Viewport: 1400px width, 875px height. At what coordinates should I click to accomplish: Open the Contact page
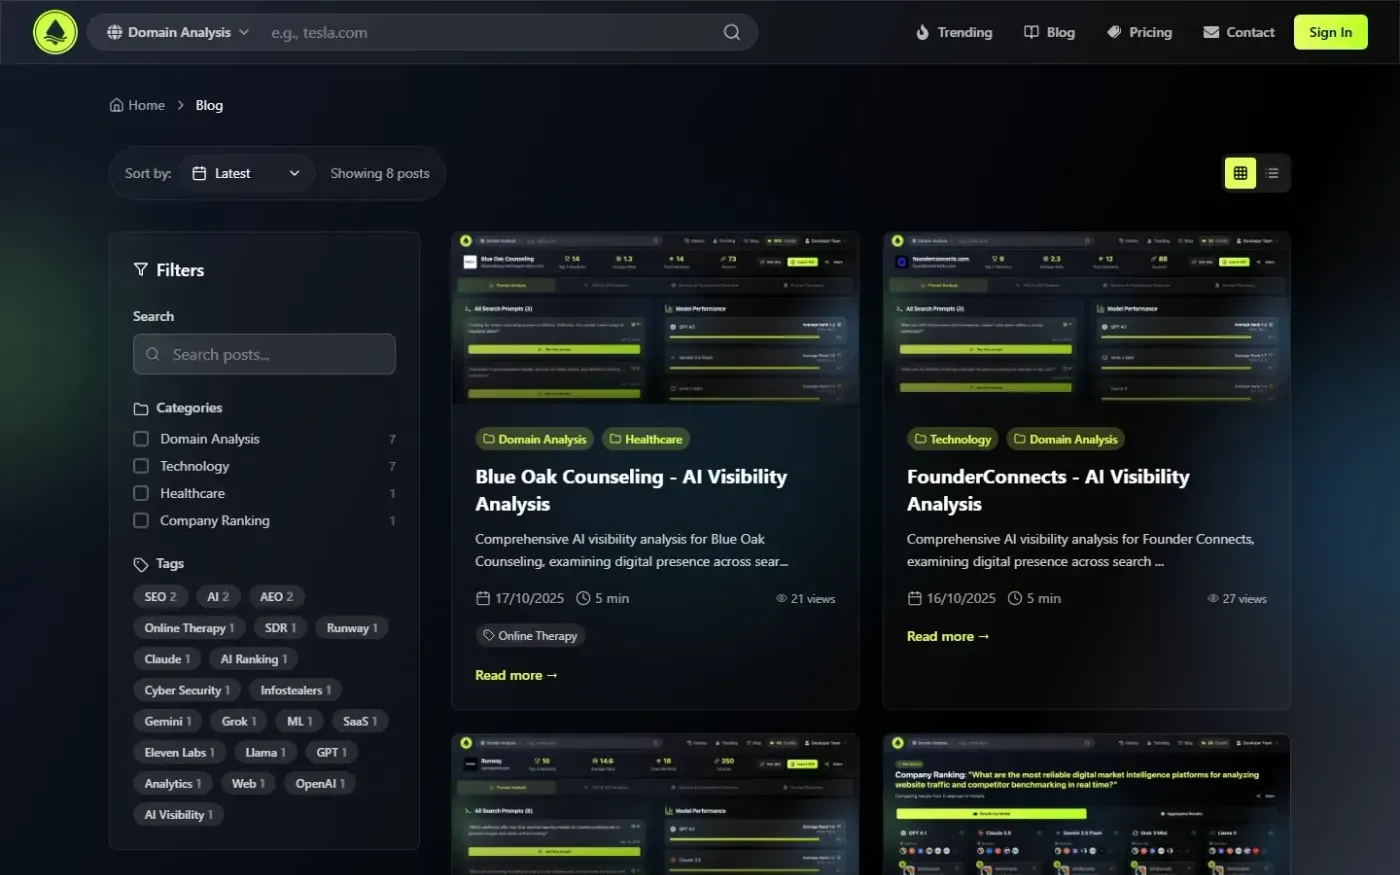pyautogui.click(x=1238, y=32)
